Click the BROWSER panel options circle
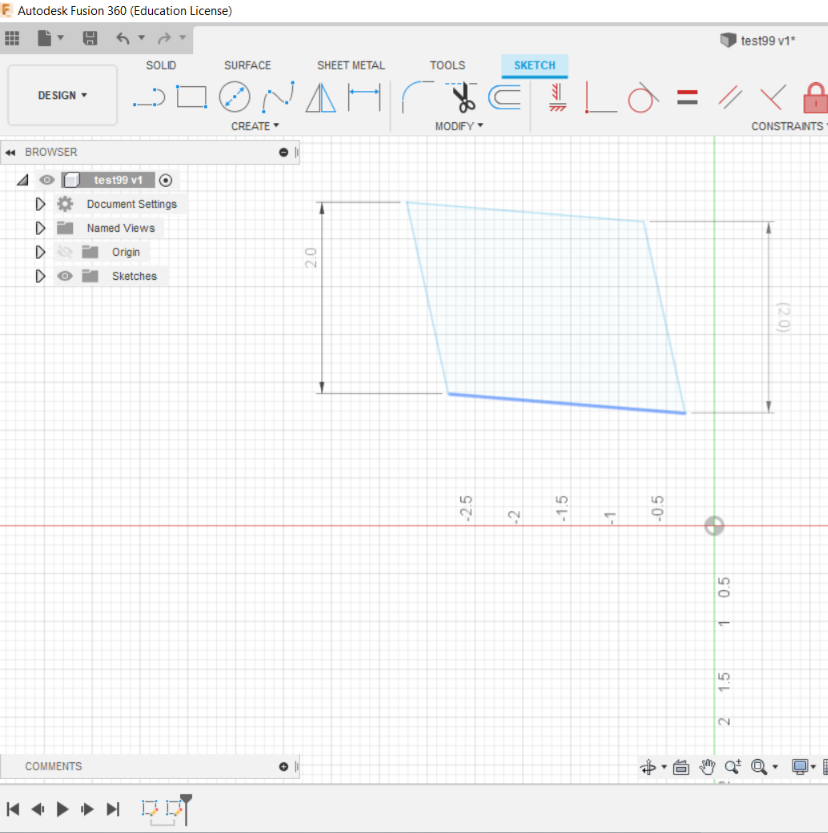 [x=284, y=152]
